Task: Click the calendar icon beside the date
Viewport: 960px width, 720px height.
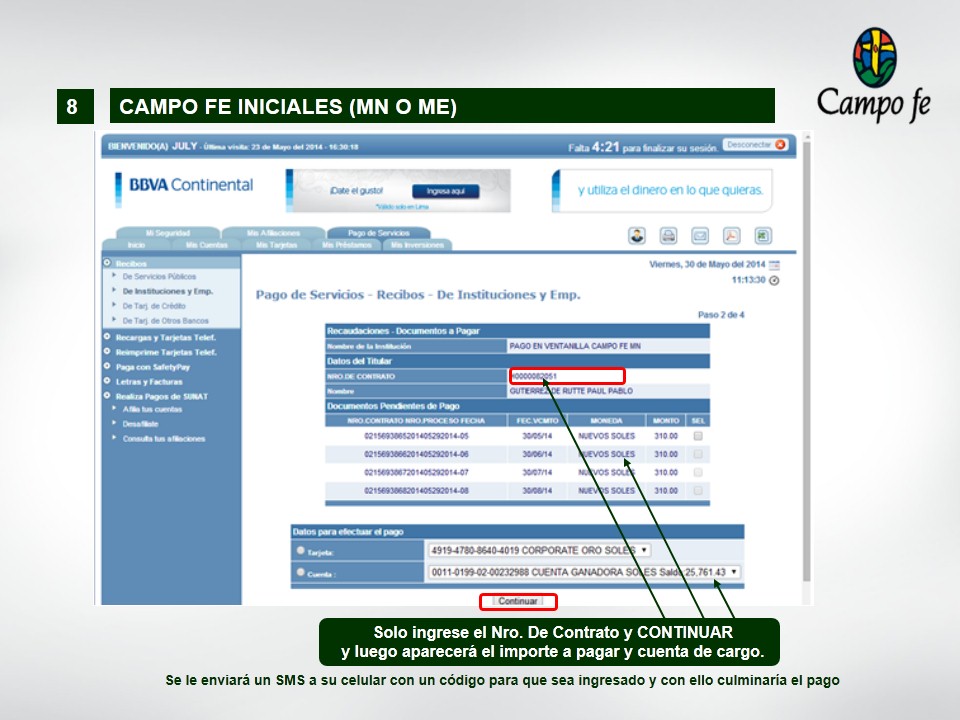Action: click(774, 265)
